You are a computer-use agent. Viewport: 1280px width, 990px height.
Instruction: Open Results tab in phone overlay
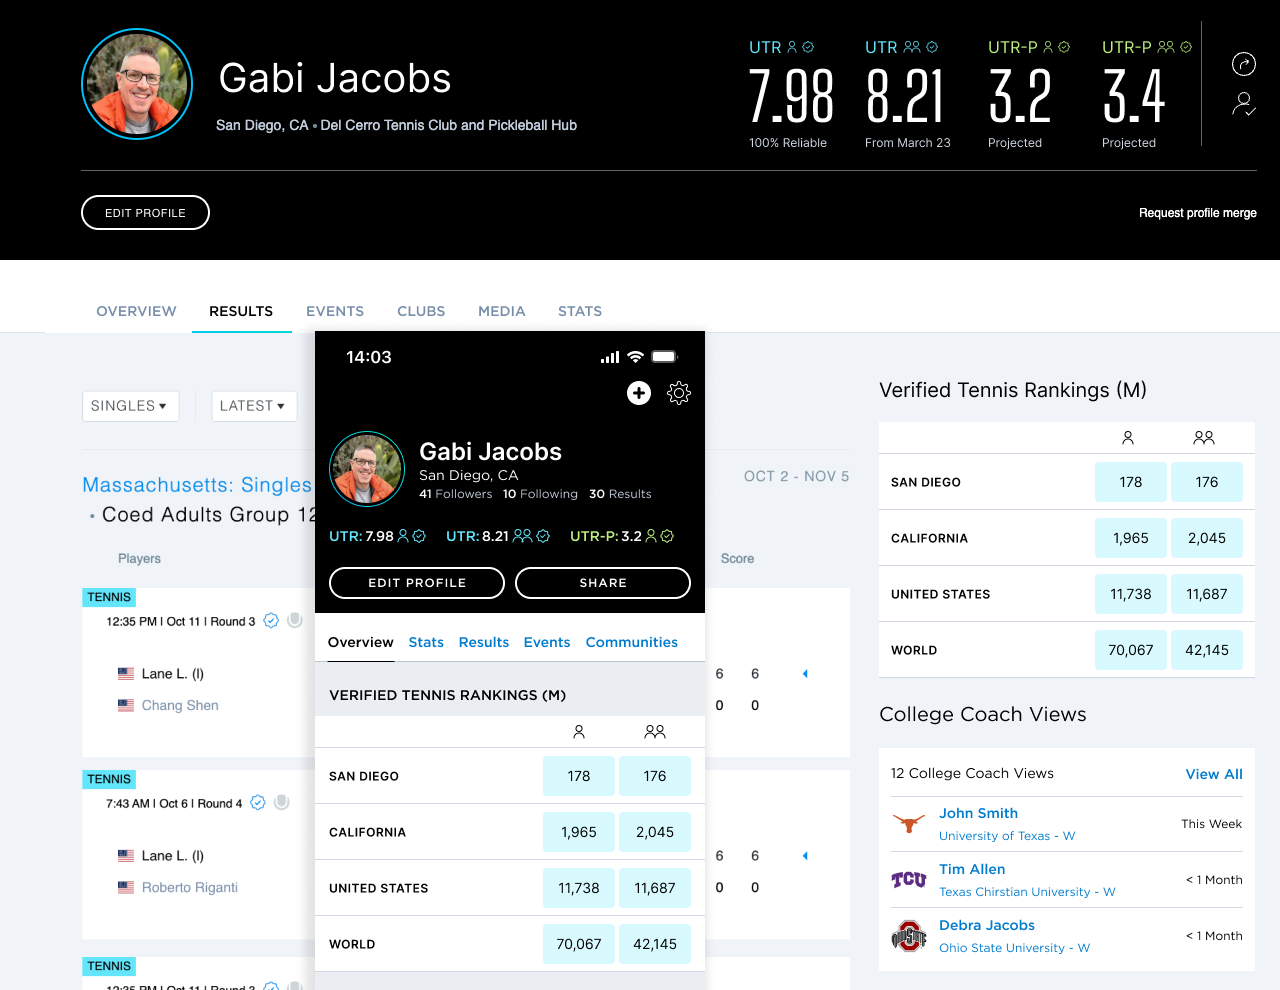[484, 642]
